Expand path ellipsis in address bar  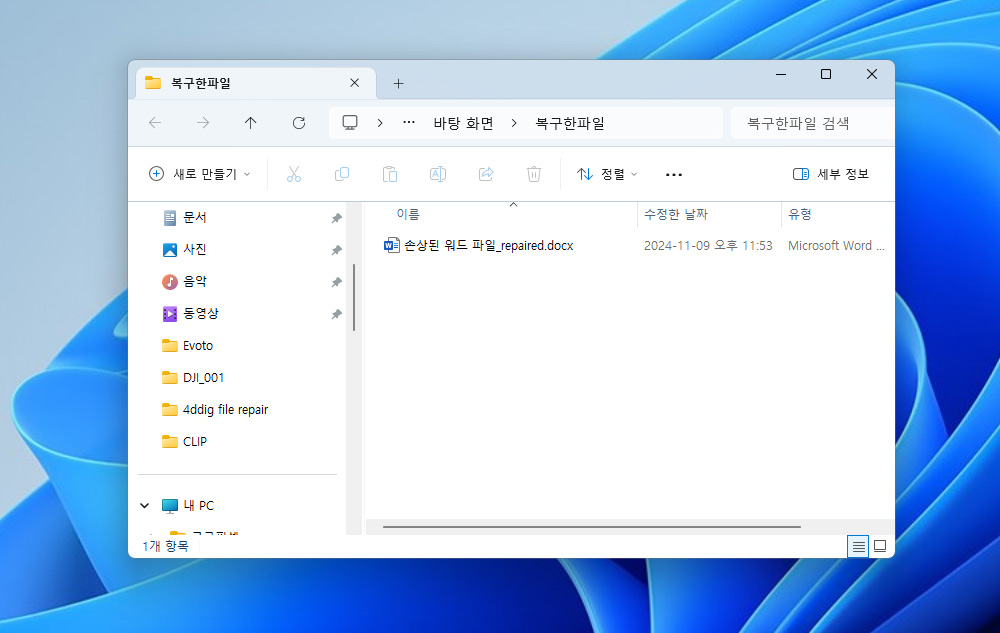pyautogui.click(x=409, y=122)
